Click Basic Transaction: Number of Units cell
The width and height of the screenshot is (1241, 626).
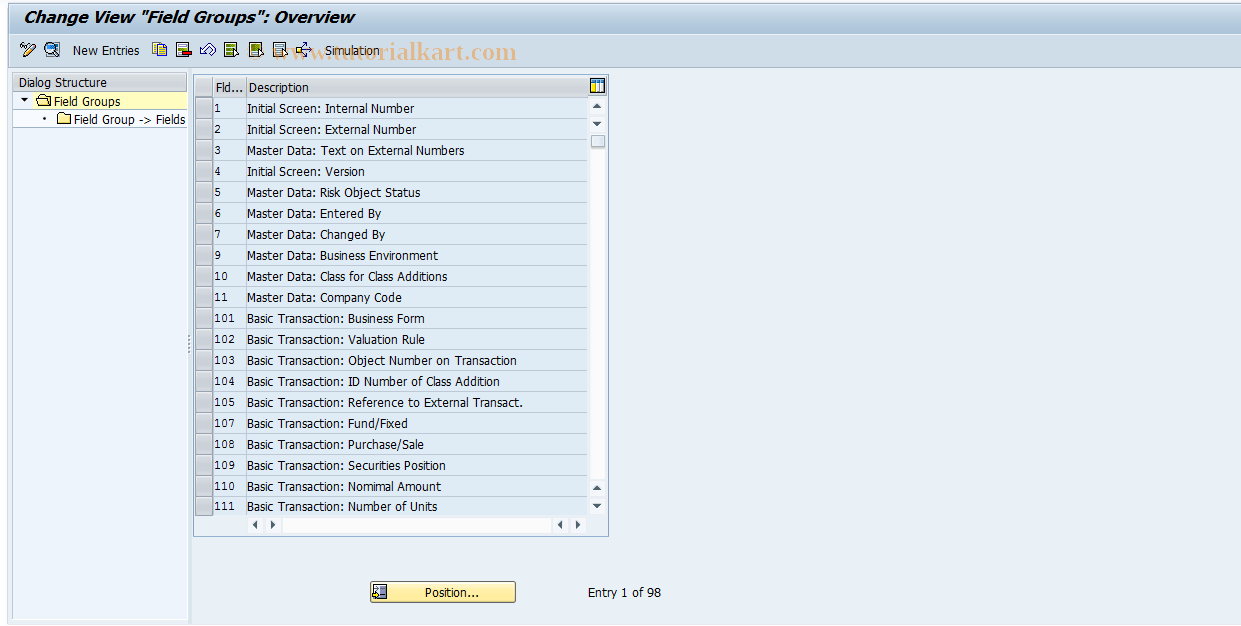(x=417, y=506)
